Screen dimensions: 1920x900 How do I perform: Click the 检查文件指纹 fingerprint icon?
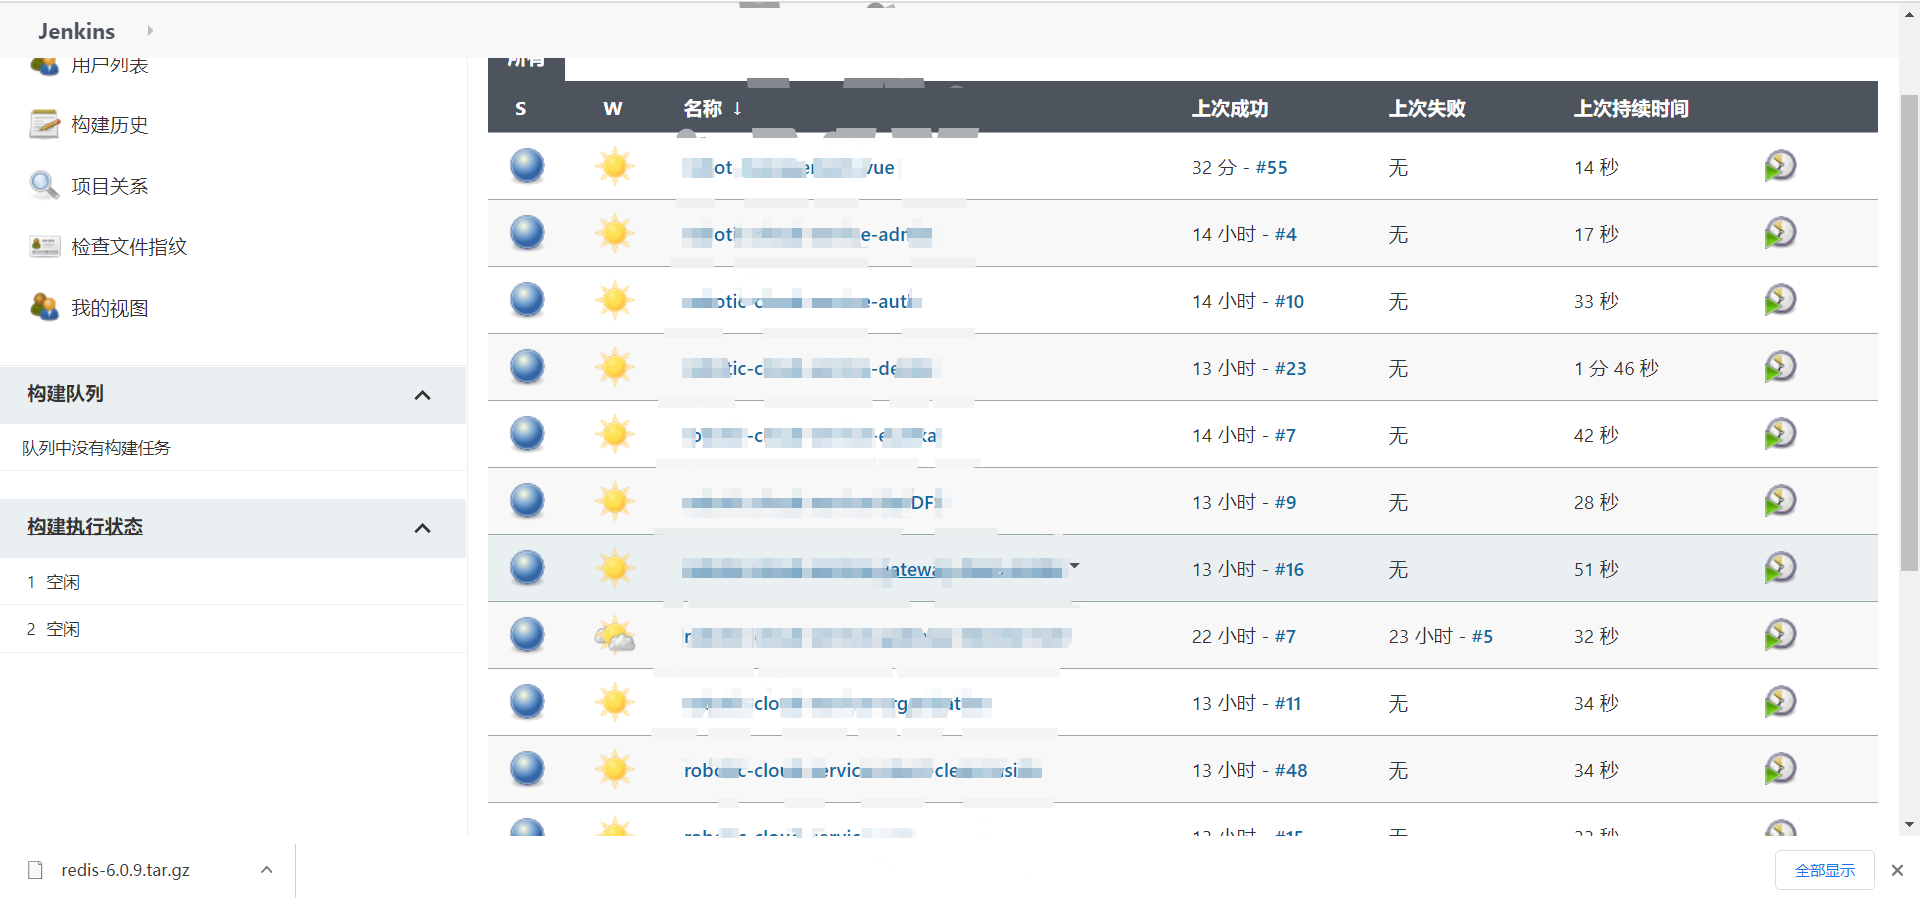45,246
